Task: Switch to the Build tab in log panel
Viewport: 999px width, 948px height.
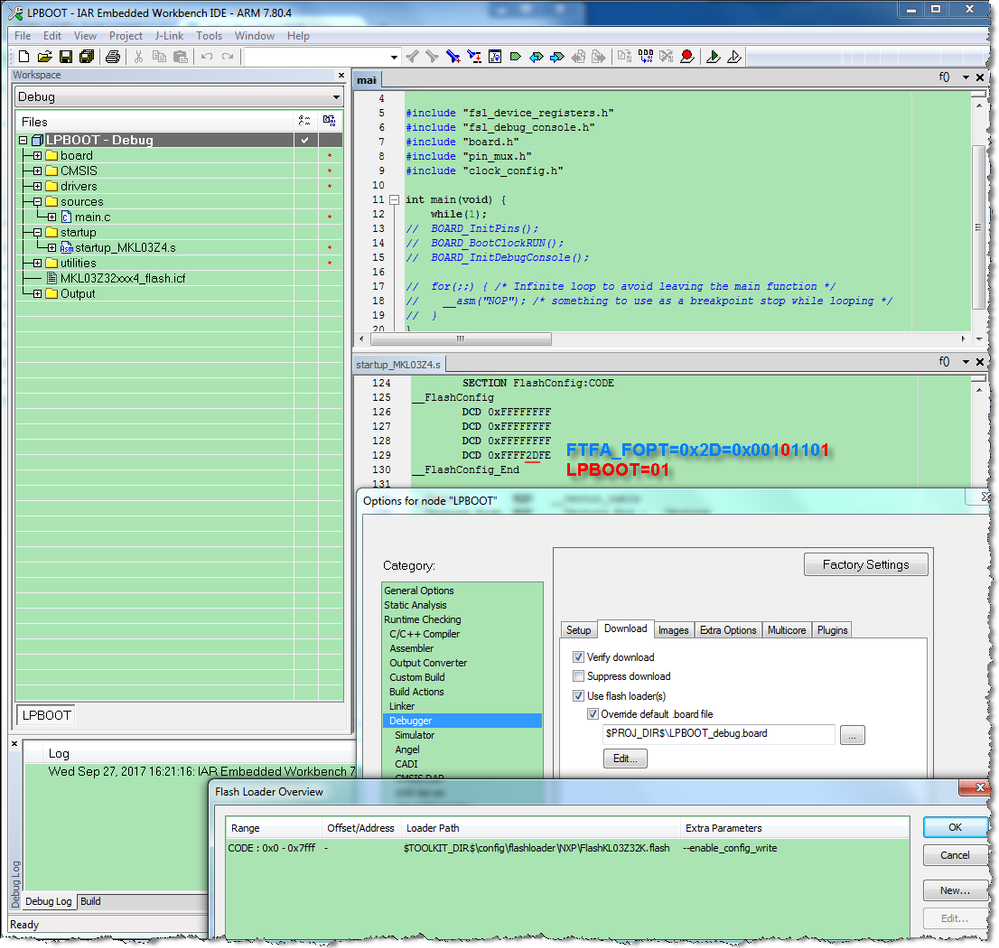Action: [90, 901]
